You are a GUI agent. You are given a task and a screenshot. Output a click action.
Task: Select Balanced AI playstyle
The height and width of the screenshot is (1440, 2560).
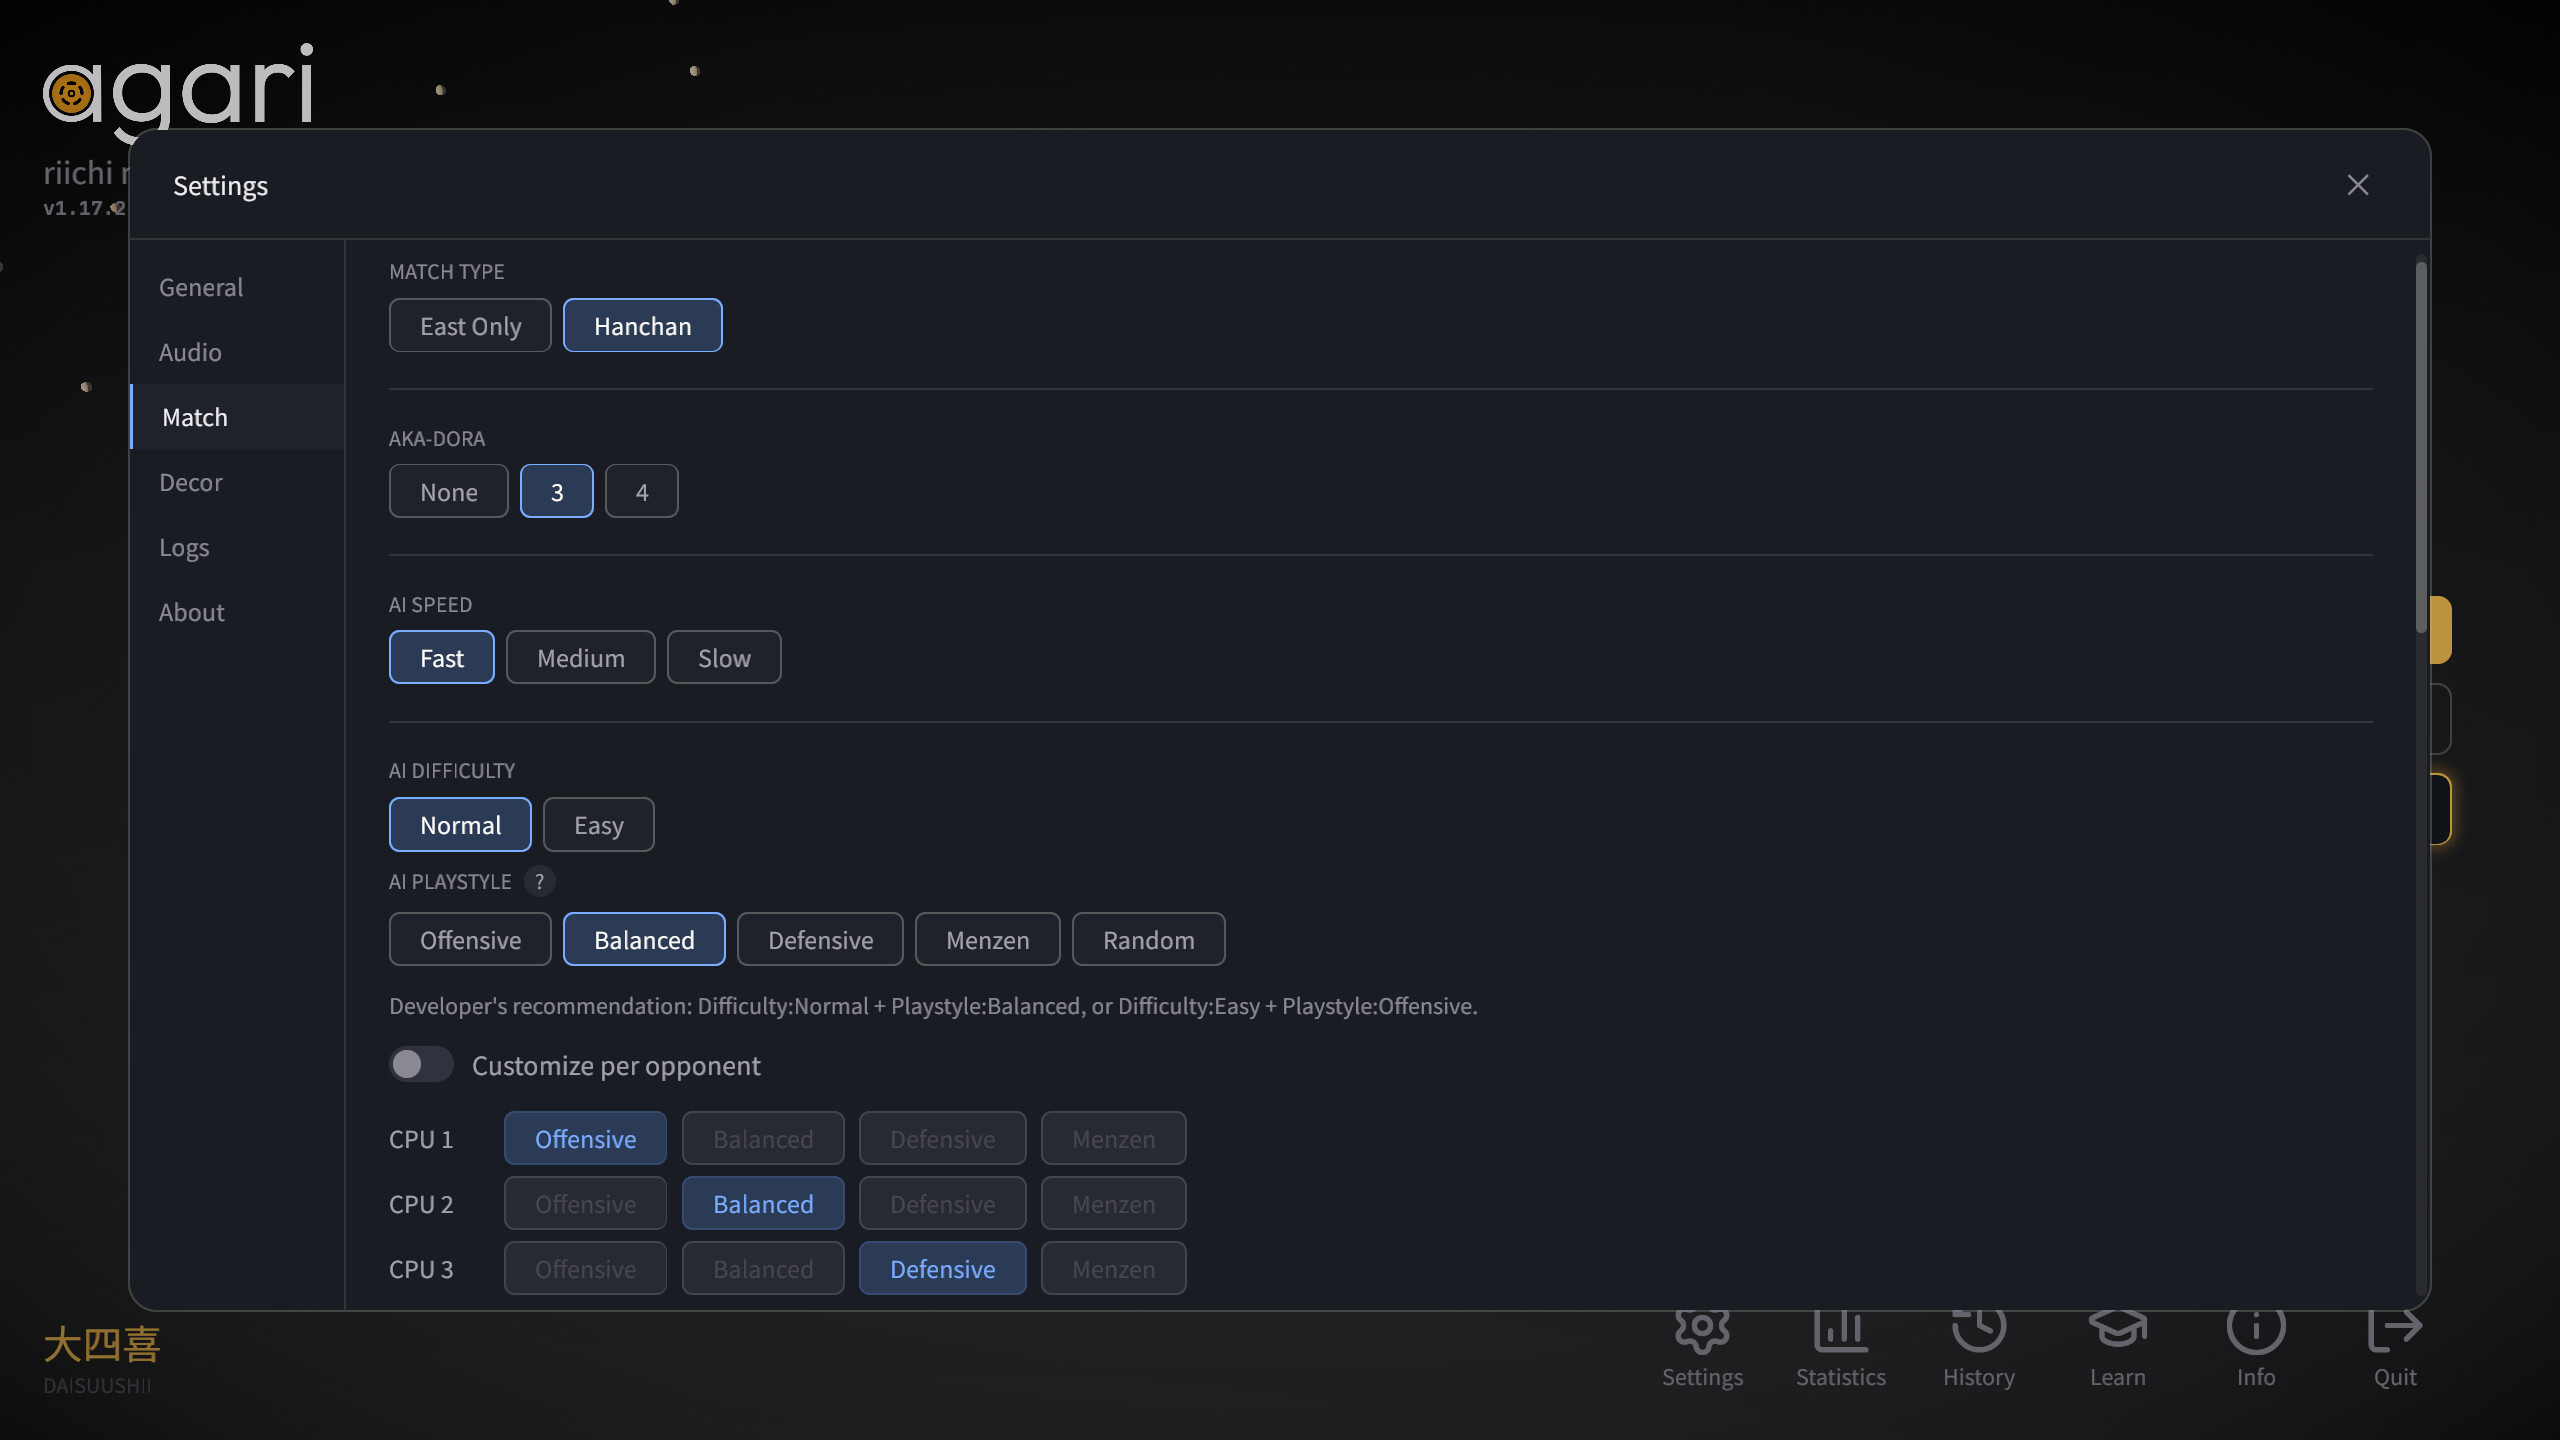(644, 940)
